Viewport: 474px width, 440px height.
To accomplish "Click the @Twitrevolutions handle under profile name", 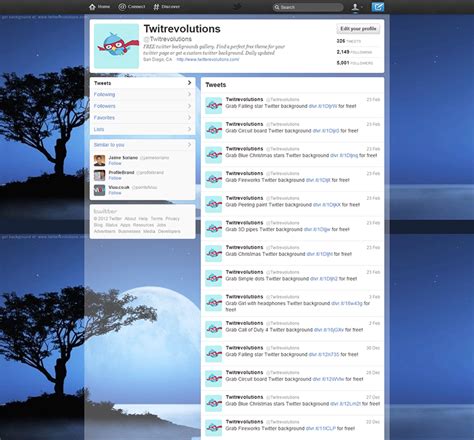I will [168, 39].
